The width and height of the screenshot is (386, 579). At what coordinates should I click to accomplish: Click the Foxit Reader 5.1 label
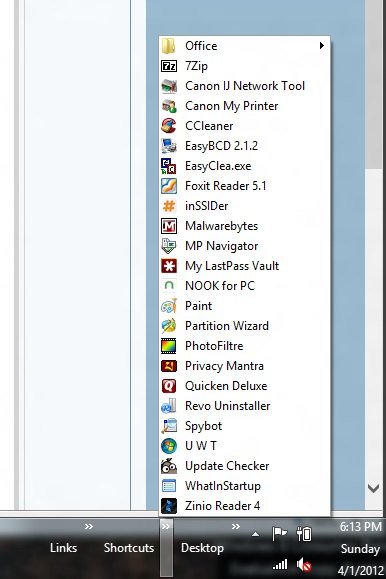[226, 186]
